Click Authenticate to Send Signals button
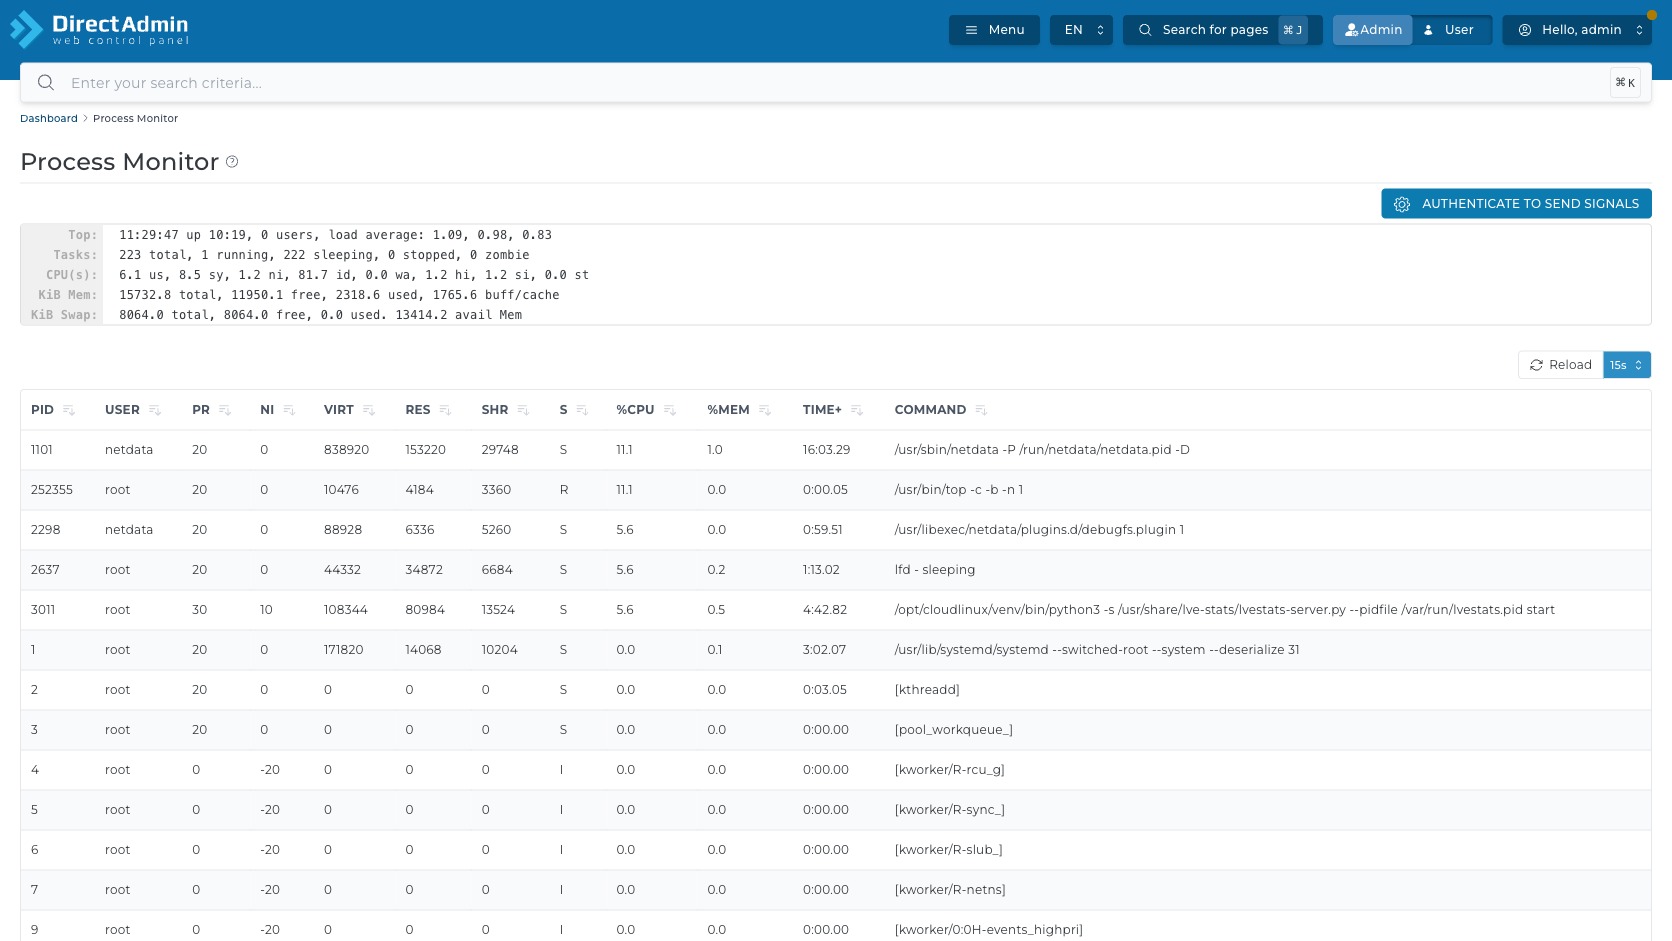Screen dimensions: 1672x941 pos(1516,203)
